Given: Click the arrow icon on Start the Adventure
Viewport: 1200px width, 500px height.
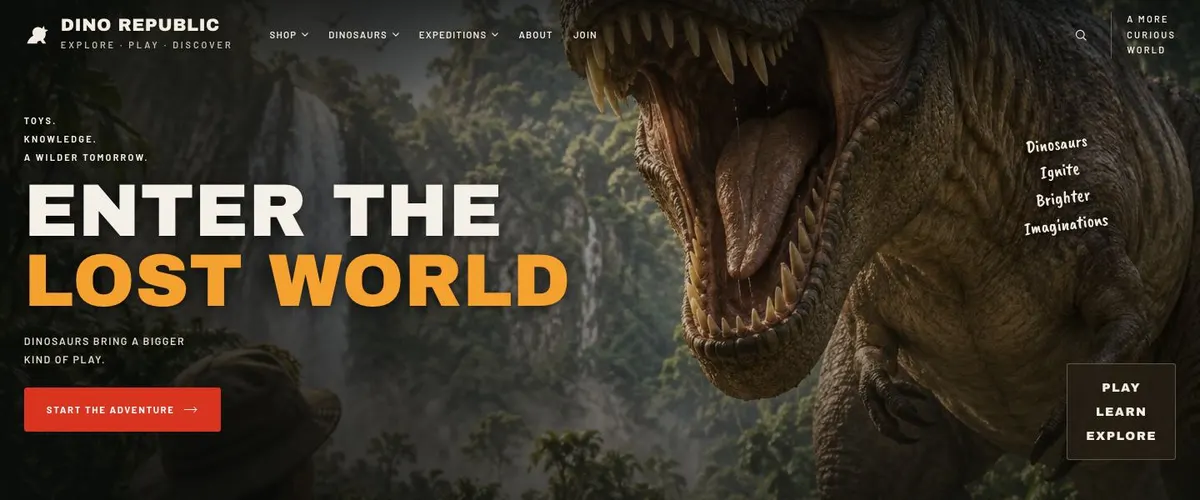Looking at the screenshot, I should (x=191, y=410).
